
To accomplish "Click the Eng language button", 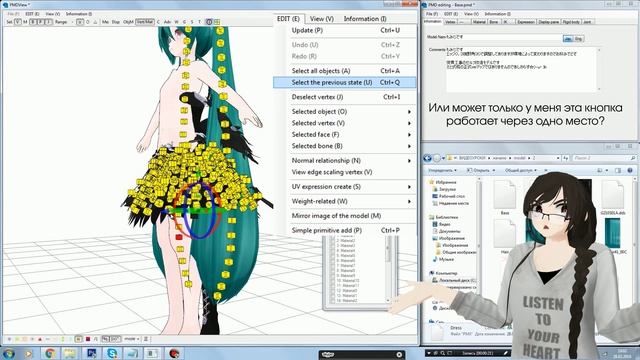I will [579, 39].
